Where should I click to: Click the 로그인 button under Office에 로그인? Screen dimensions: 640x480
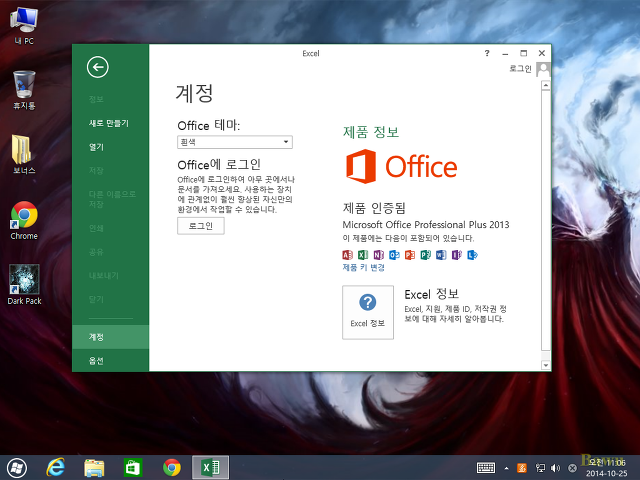pos(201,226)
